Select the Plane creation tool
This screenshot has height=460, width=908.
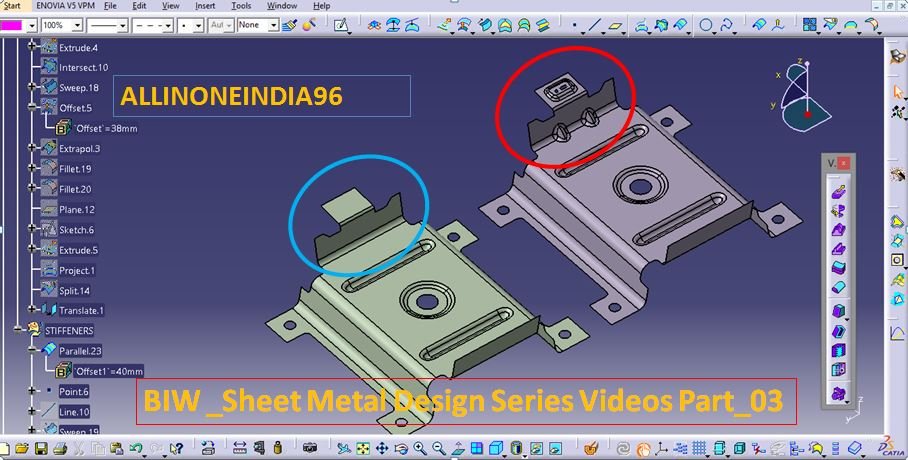(616, 25)
